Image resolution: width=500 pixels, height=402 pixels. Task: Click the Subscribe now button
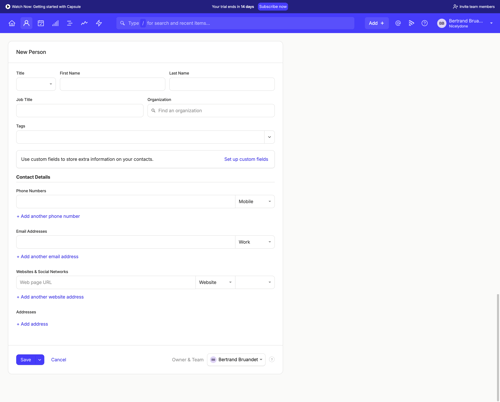273,6
